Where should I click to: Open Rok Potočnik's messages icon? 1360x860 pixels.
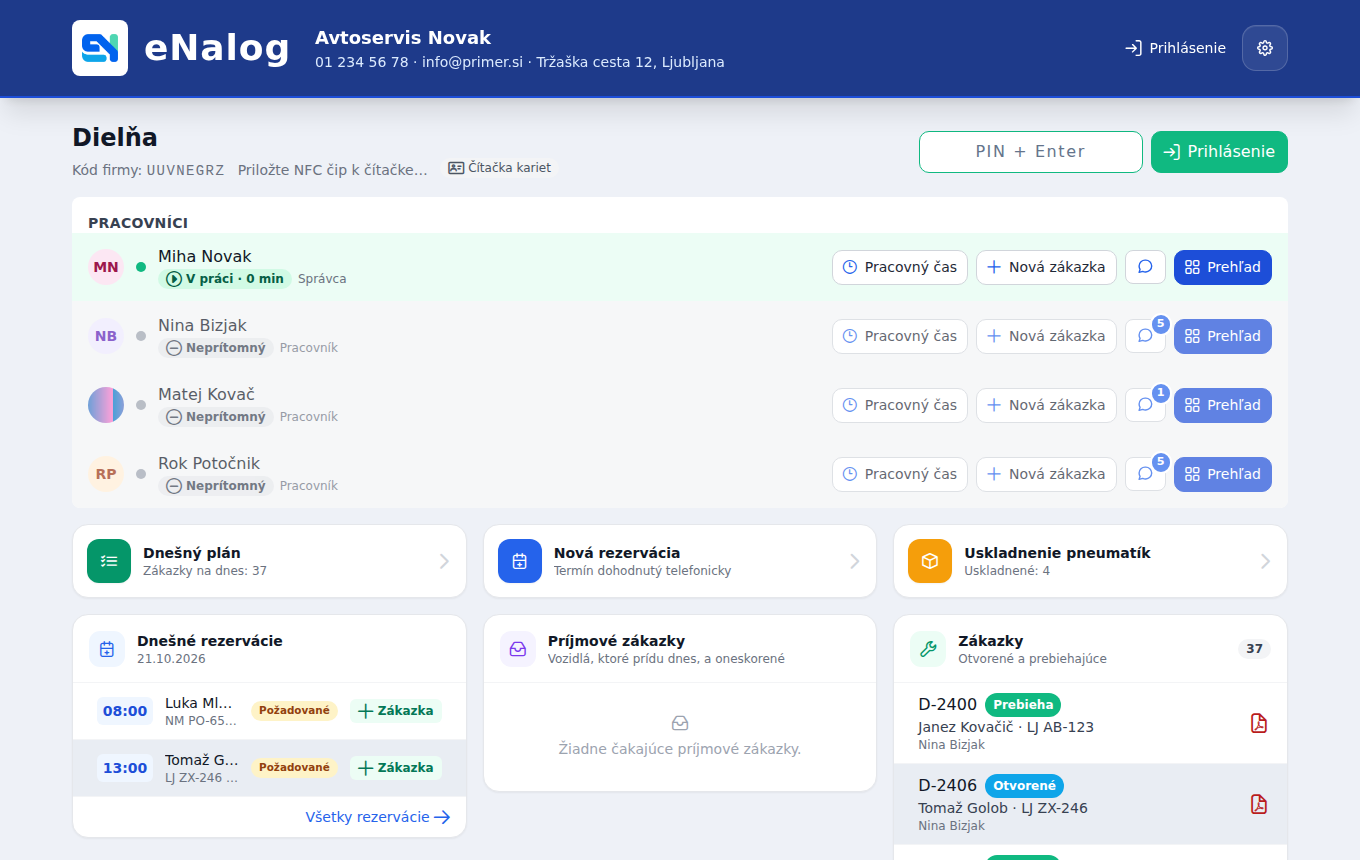1146,474
